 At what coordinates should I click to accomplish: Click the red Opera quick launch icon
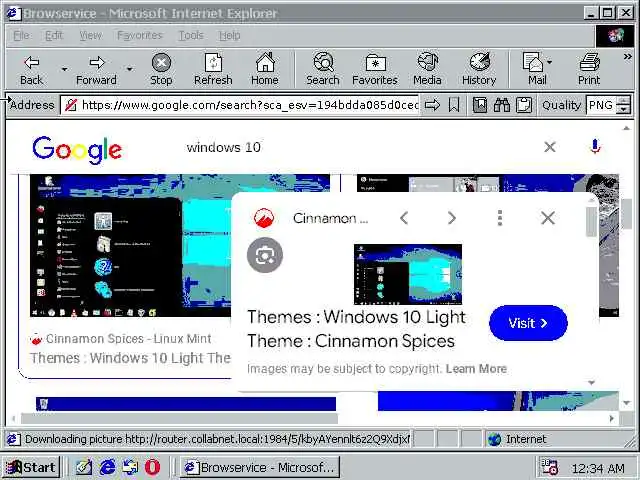click(x=152, y=467)
